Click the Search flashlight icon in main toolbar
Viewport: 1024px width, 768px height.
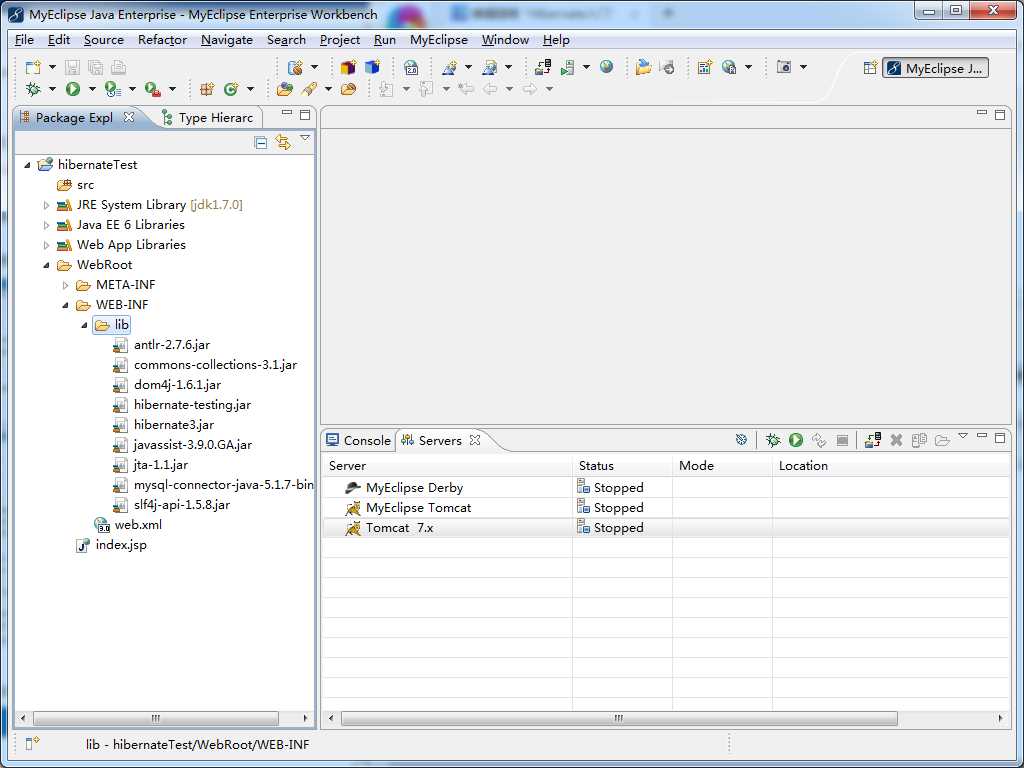310,89
